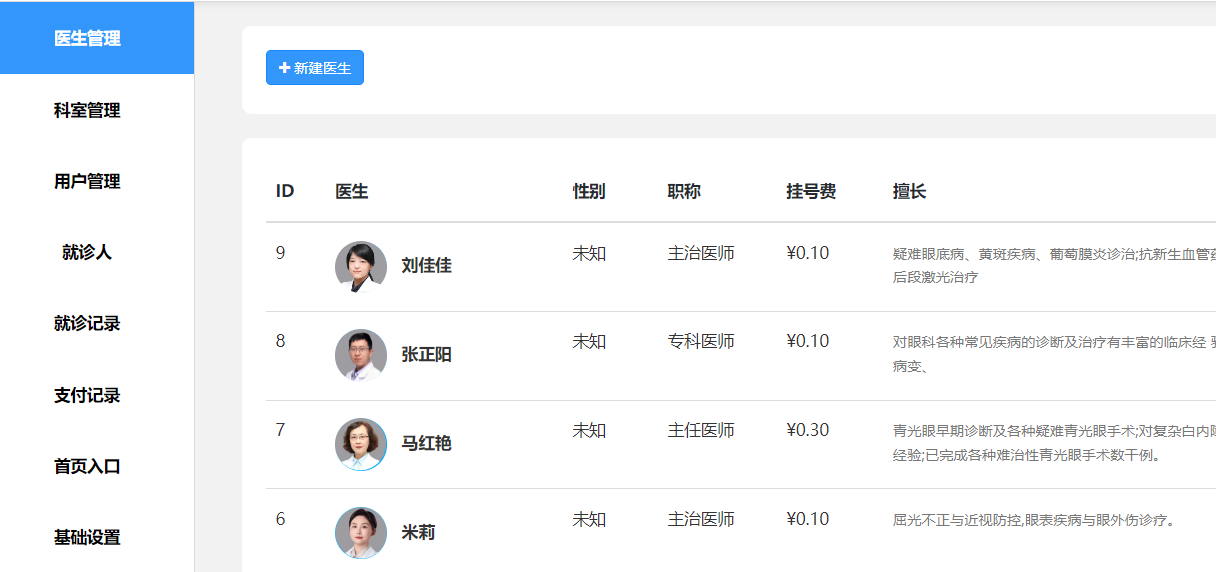Click the plus icon on 新建医生

point(284,68)
